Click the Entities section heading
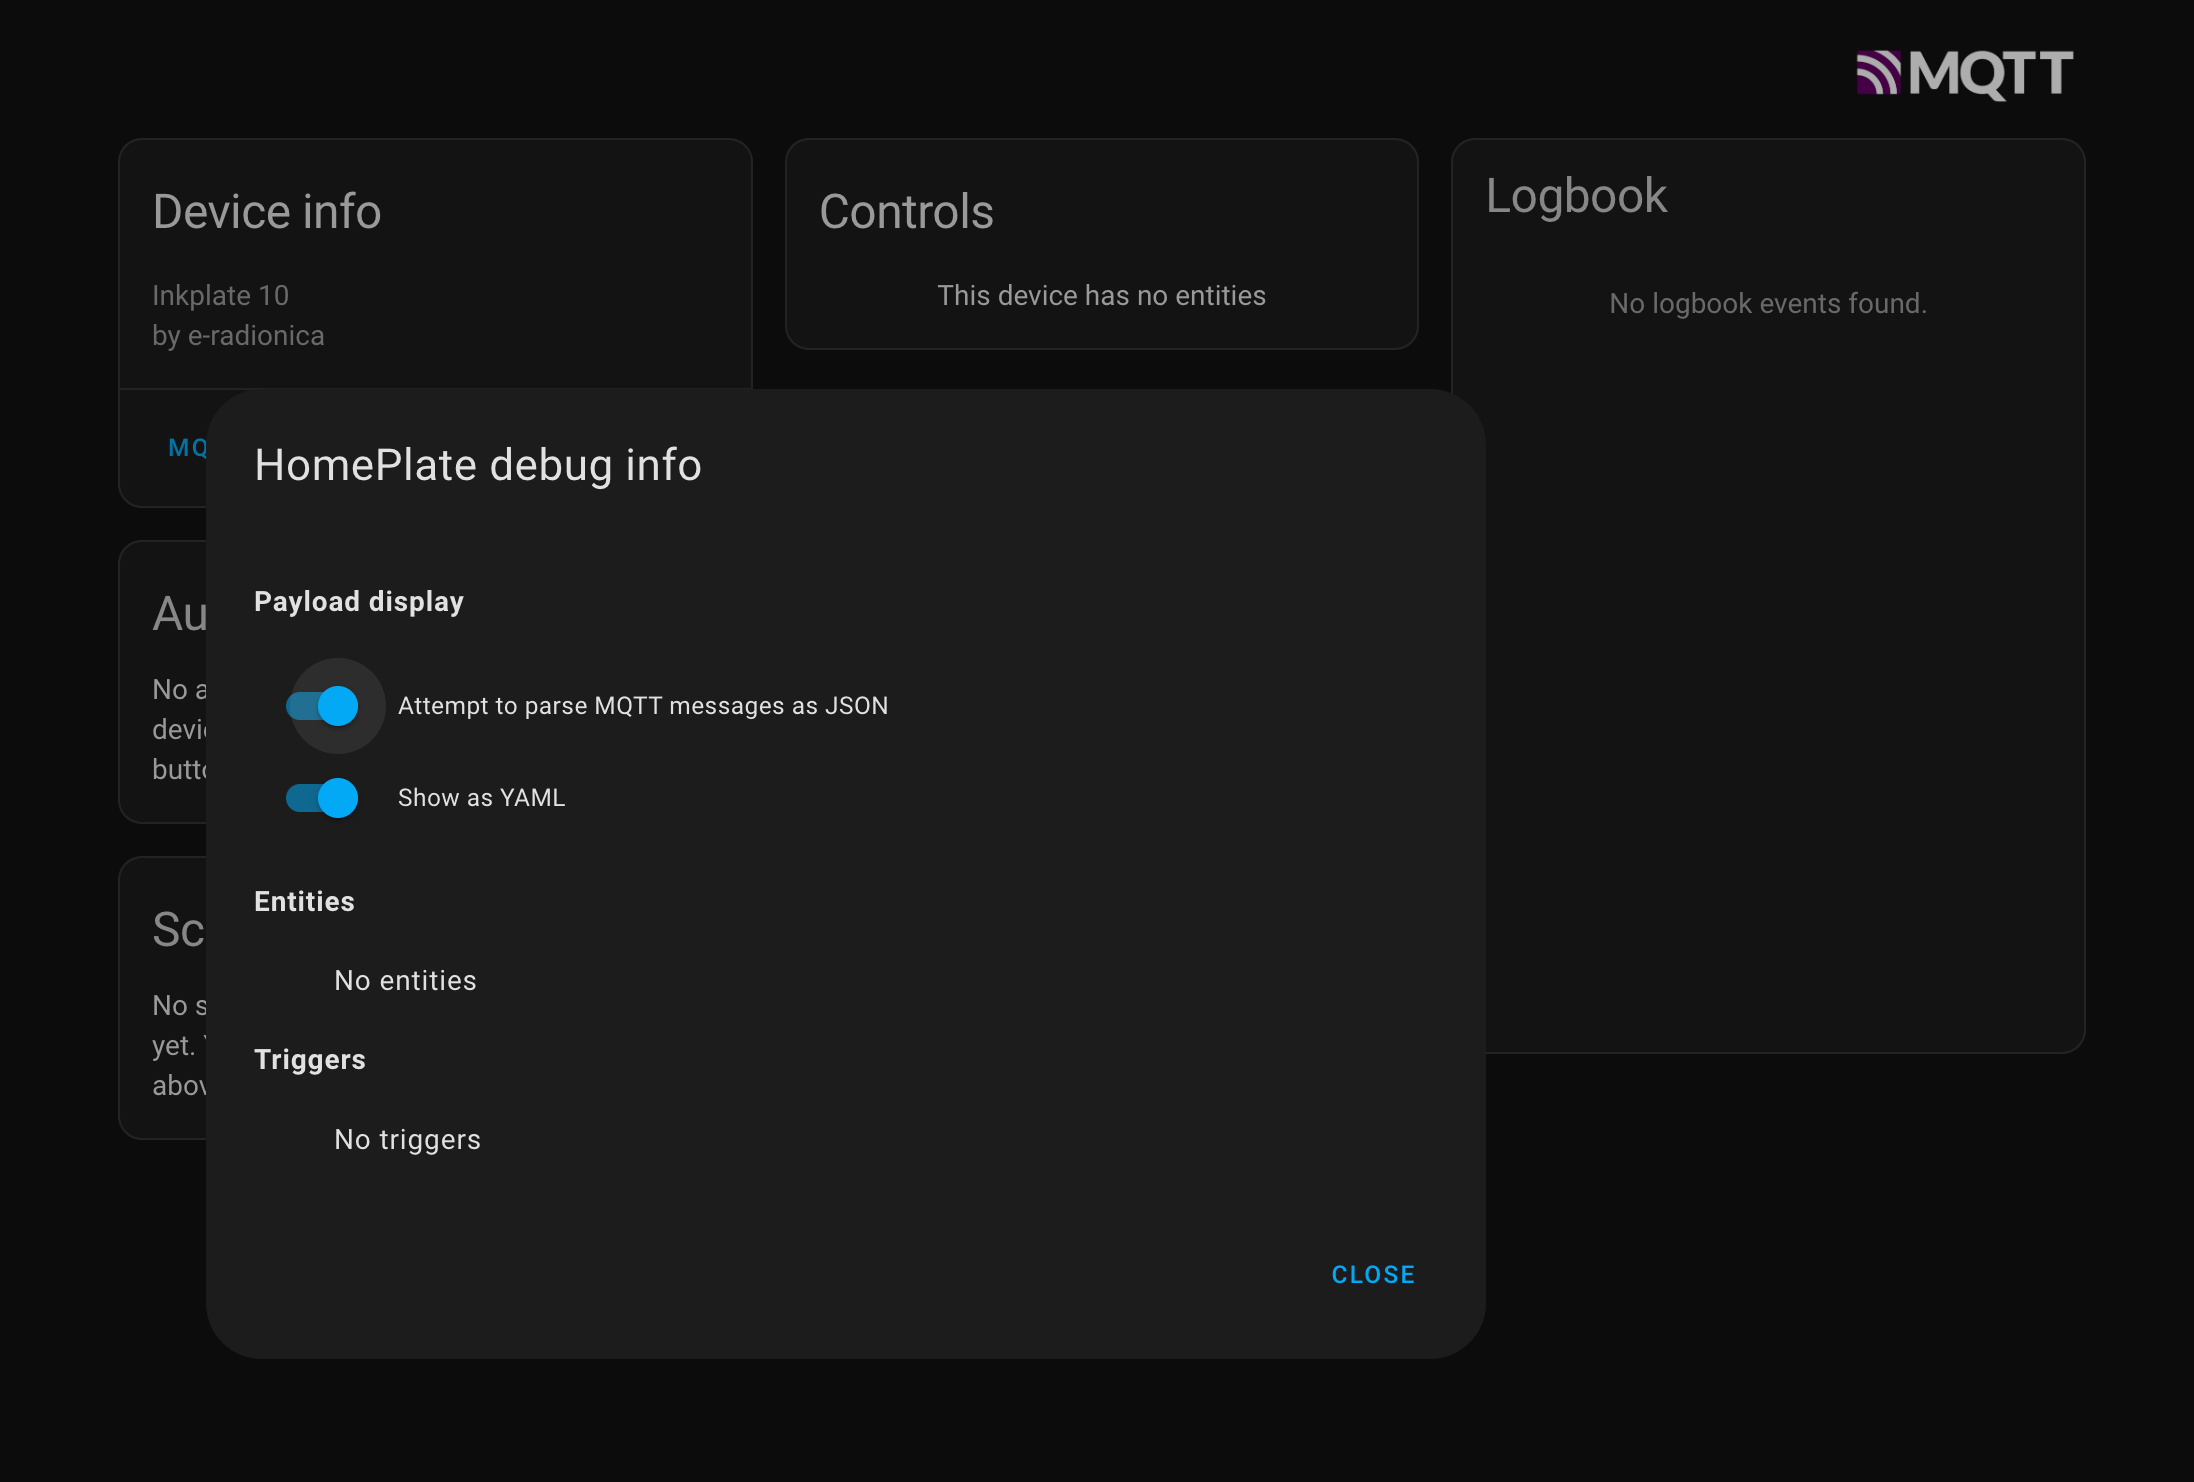The width and height of the screenshot is (2194, 1482). tap(304, 902)
